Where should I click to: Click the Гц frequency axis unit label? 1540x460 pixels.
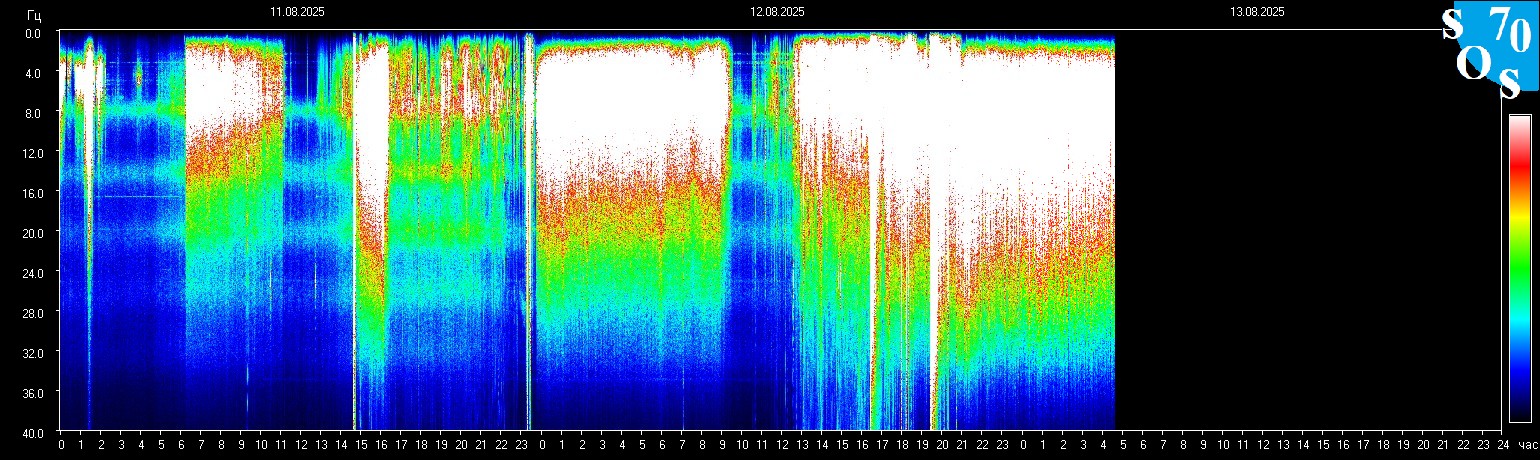(34, 15)
